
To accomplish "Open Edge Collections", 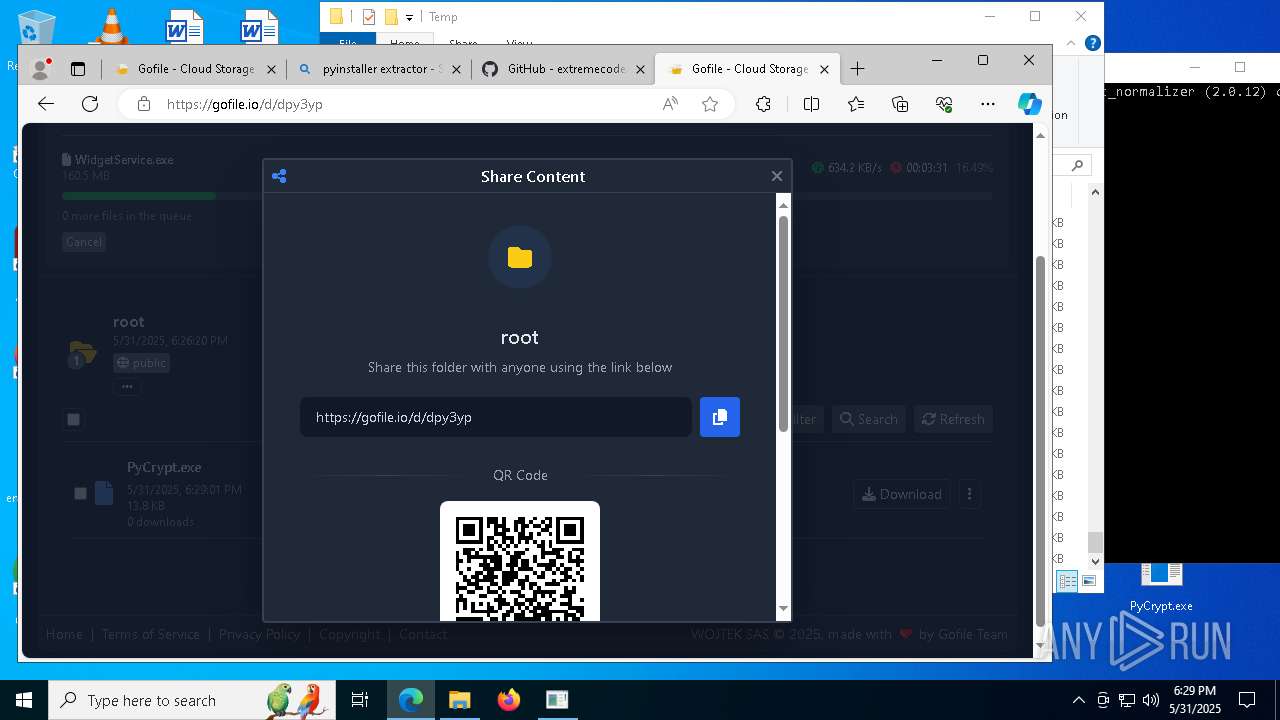I will click(900, 104).
